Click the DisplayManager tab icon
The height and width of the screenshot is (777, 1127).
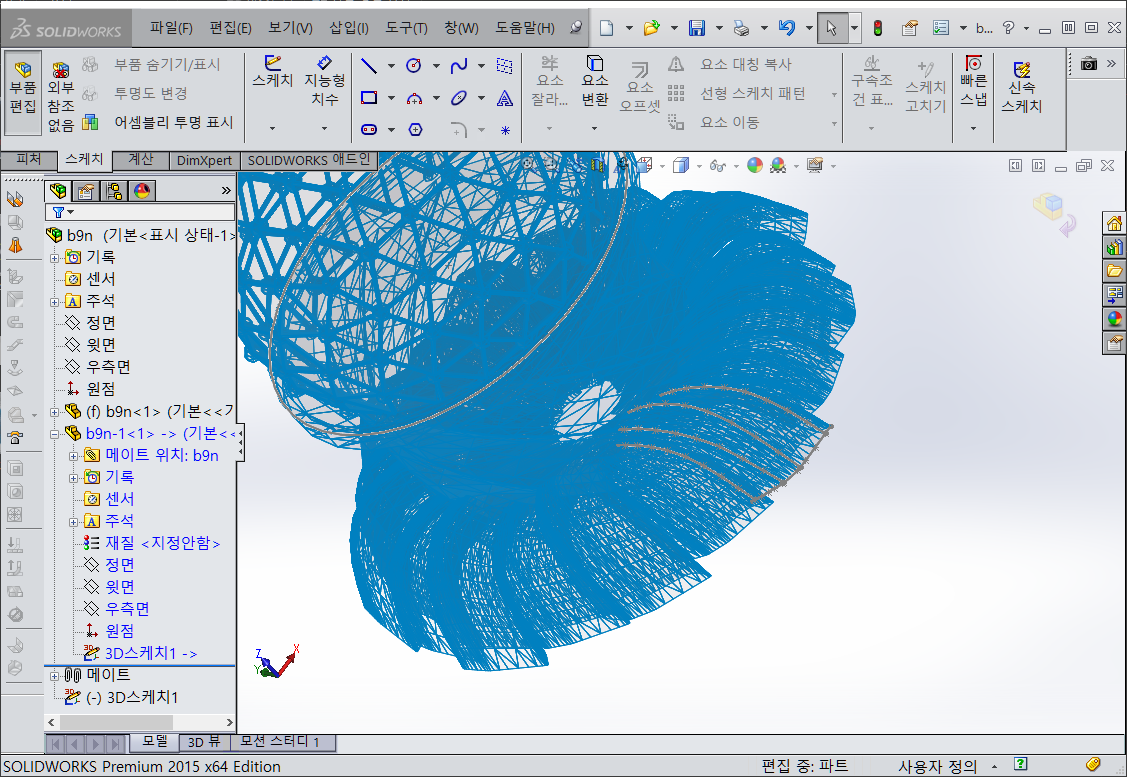click(x=142, y=190)
